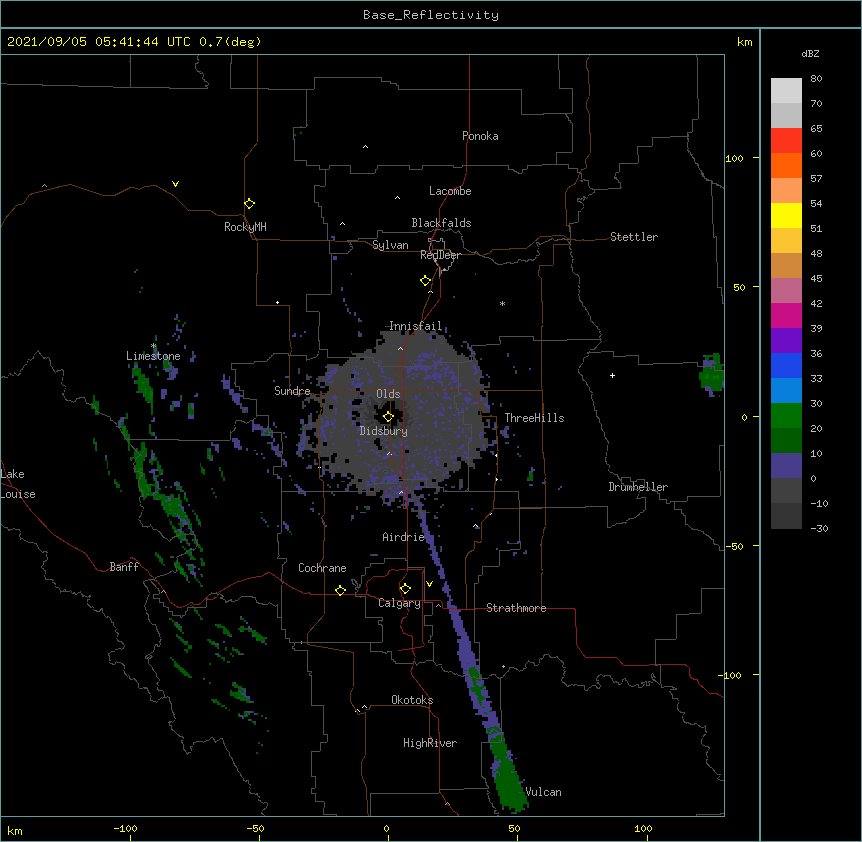Pick the red 60-65 dBZ legend swatch
Viewport: 862px width, 842px height.
[x=786, y=141]
